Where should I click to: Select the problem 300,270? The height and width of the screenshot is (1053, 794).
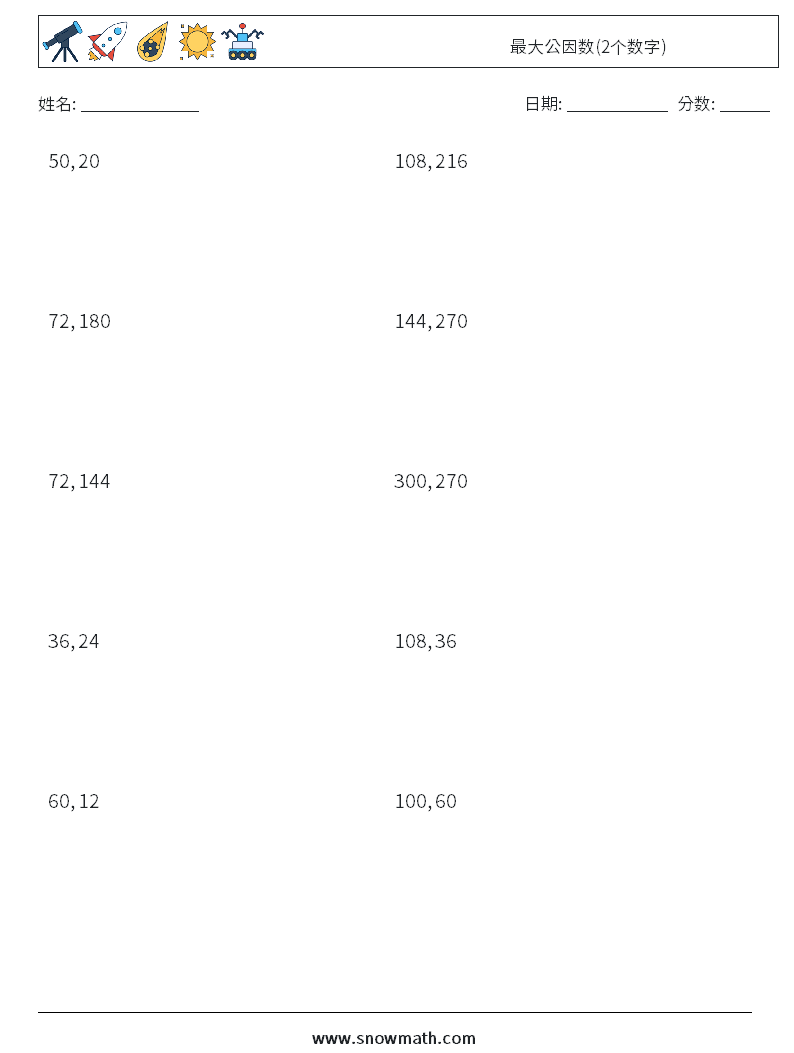[x=431, y=481]
